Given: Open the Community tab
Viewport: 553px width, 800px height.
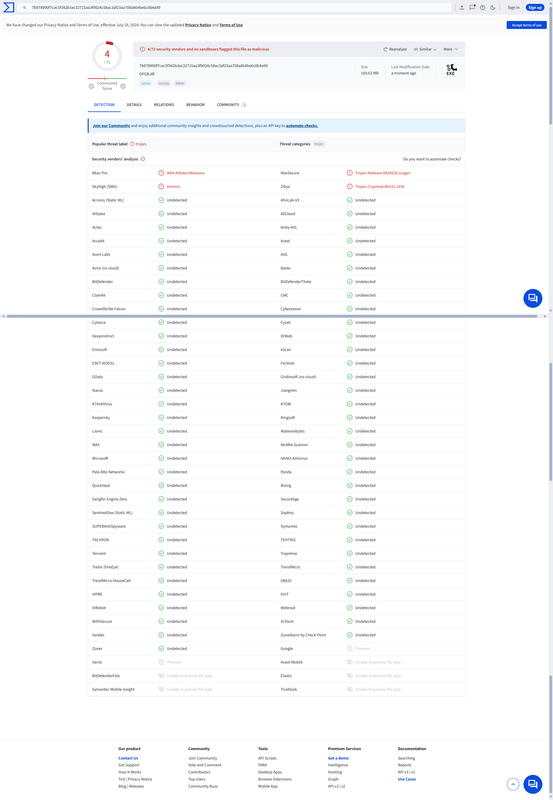Looking at the screenshot, I should tap(232, 105).
